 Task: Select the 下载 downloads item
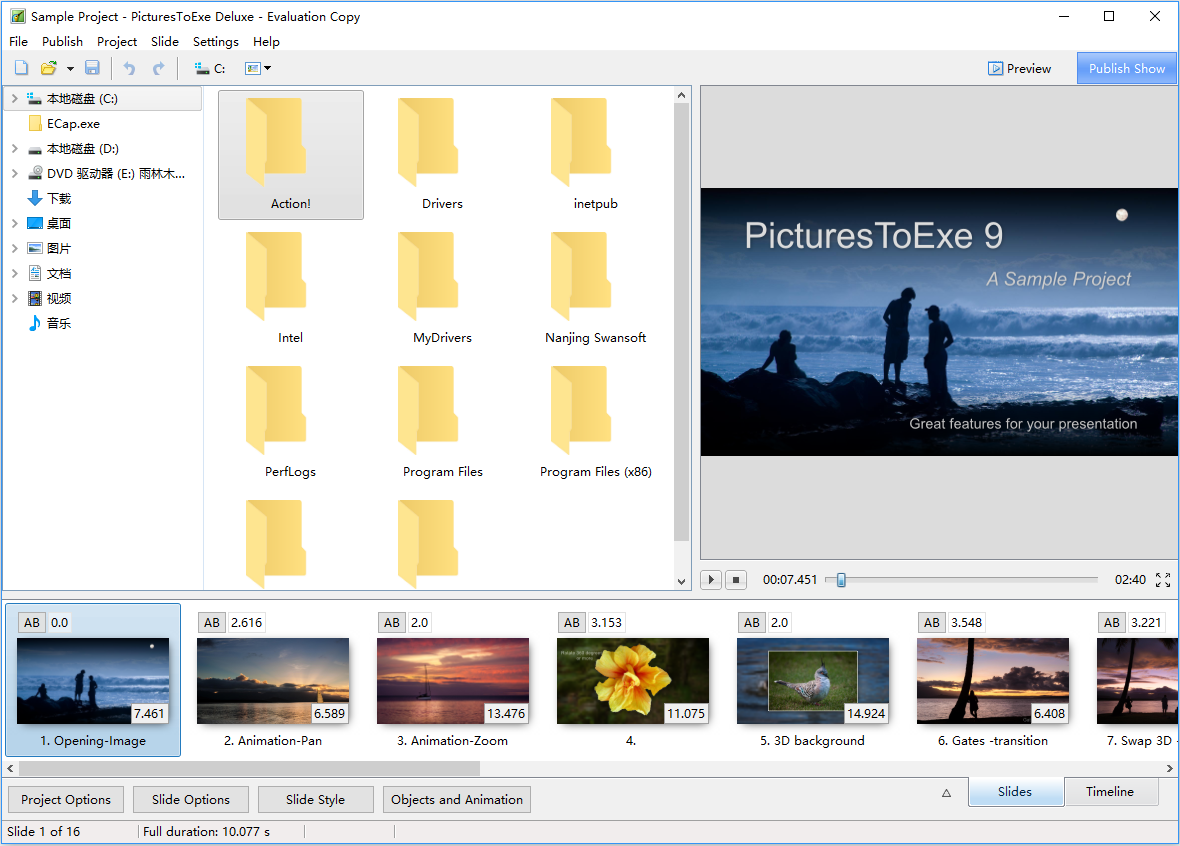[50, 199]
